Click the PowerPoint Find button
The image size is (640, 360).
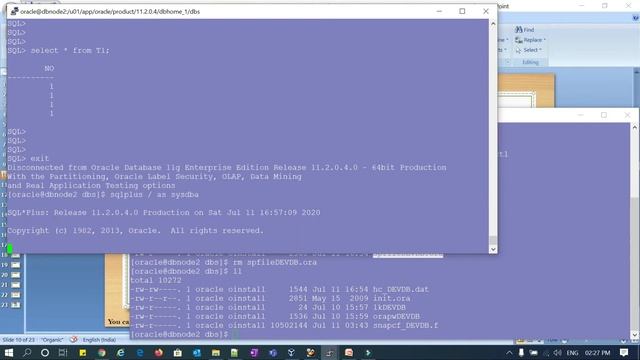tap(524, 29)
